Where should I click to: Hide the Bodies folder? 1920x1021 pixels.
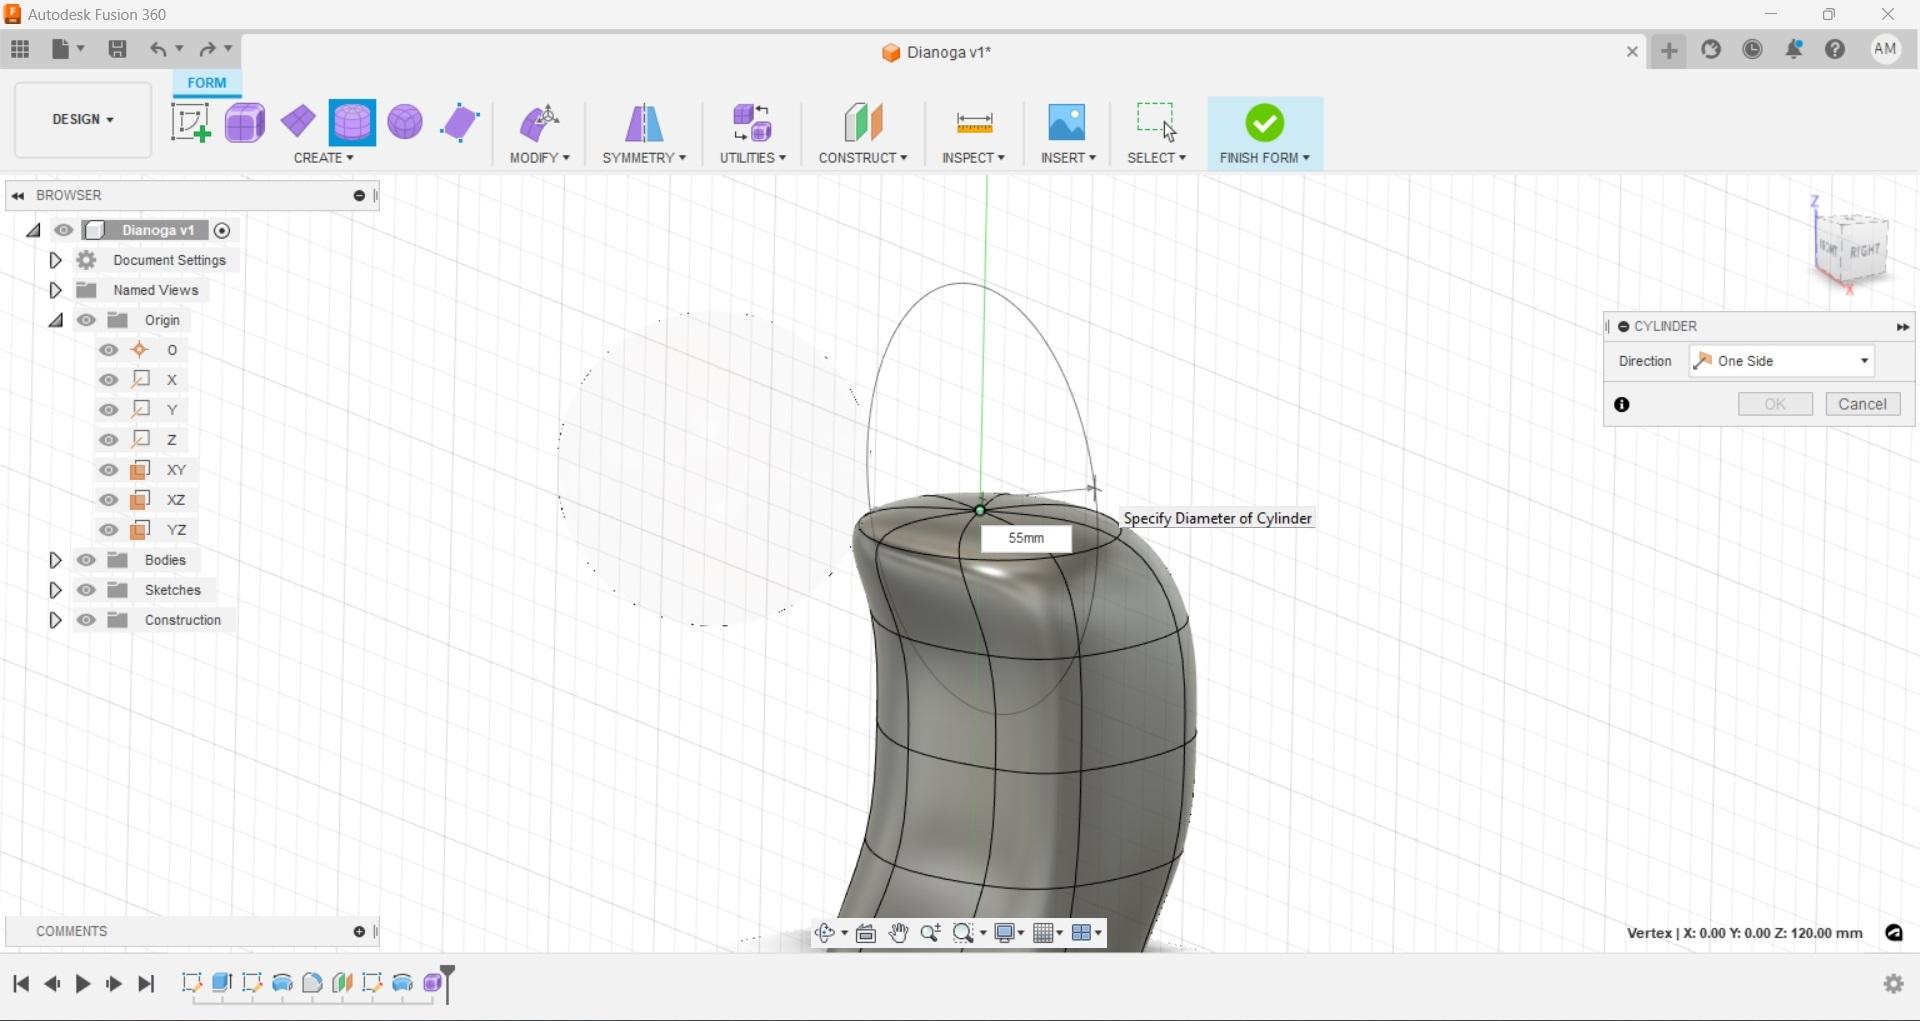tap(87, 560)
